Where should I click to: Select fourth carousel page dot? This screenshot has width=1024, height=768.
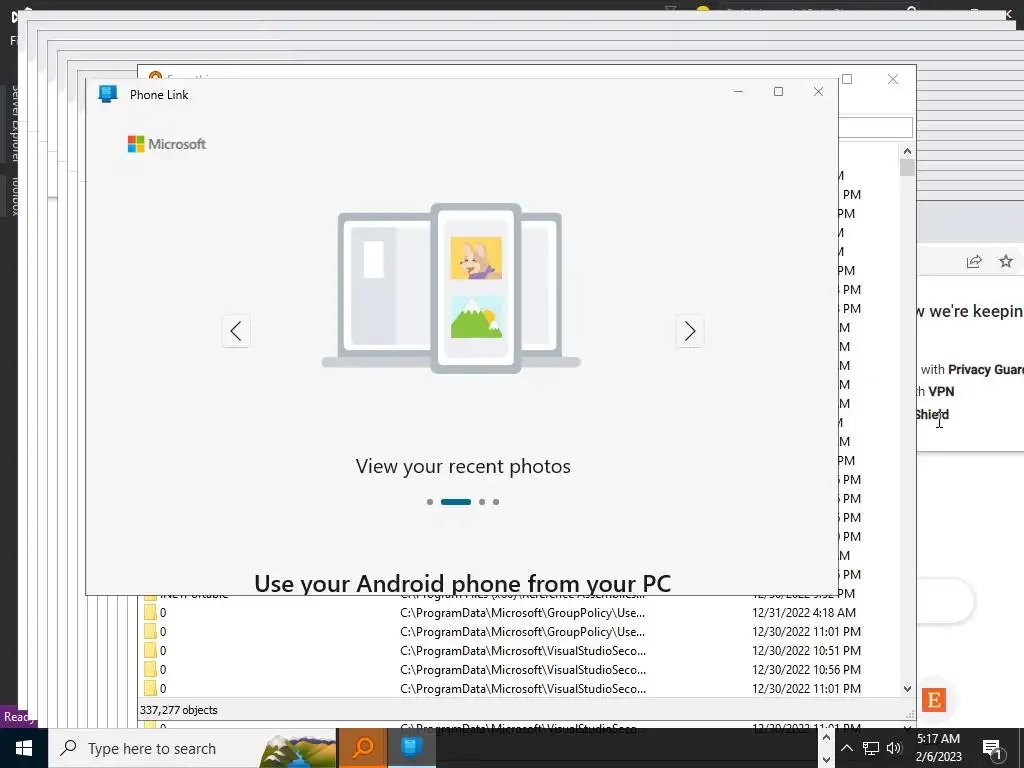pyautogui.click(x=496, y=502)
